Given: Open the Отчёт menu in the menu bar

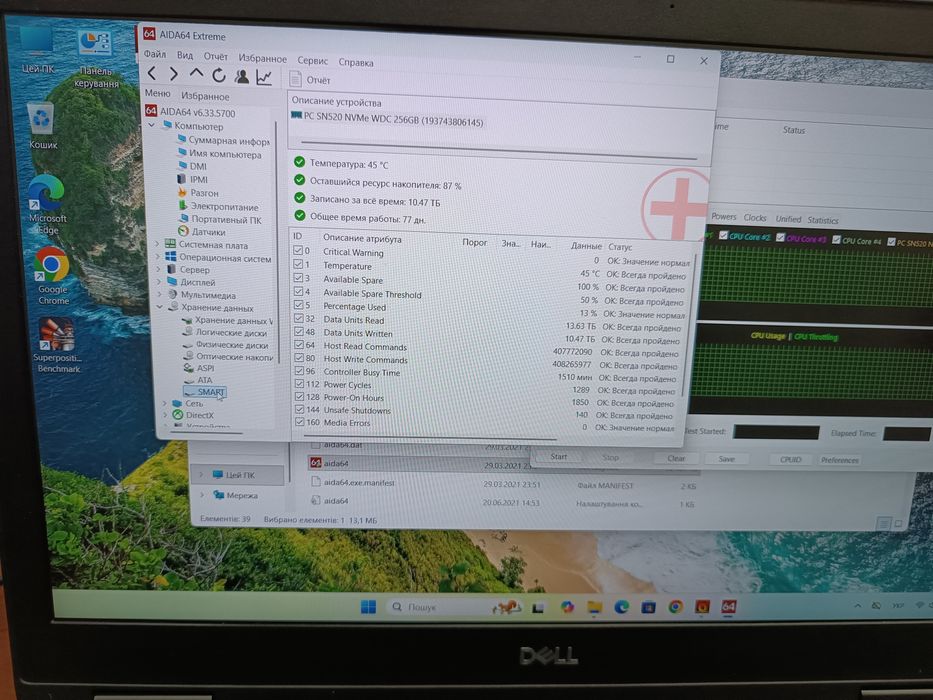Looking at the screenshot, I should tap(215, 57).
